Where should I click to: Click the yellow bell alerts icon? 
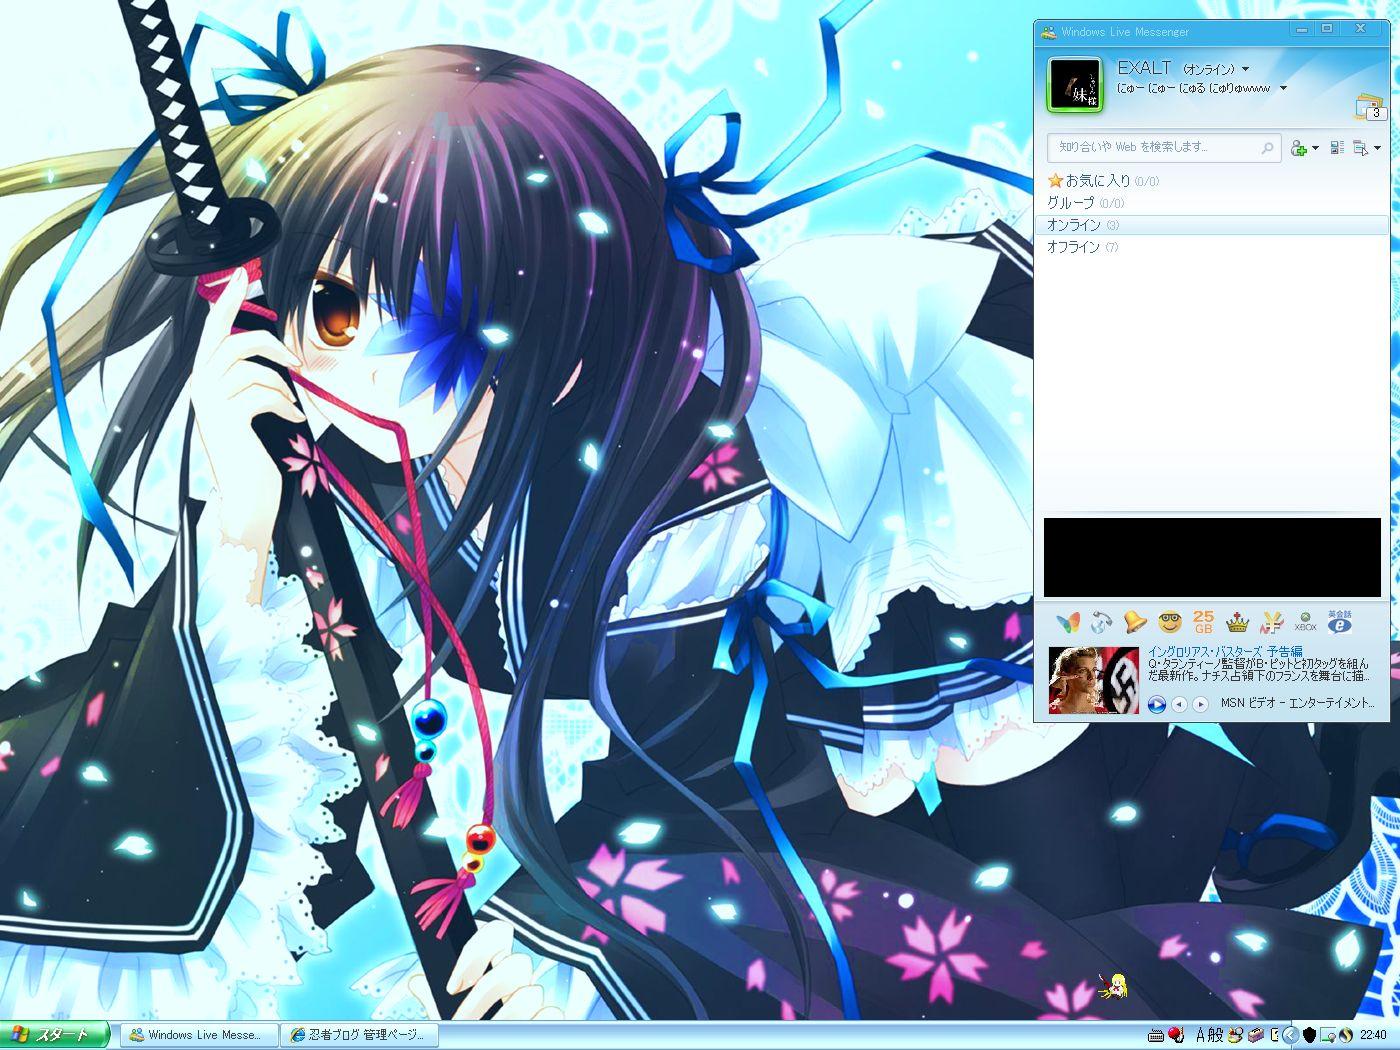1135,622
